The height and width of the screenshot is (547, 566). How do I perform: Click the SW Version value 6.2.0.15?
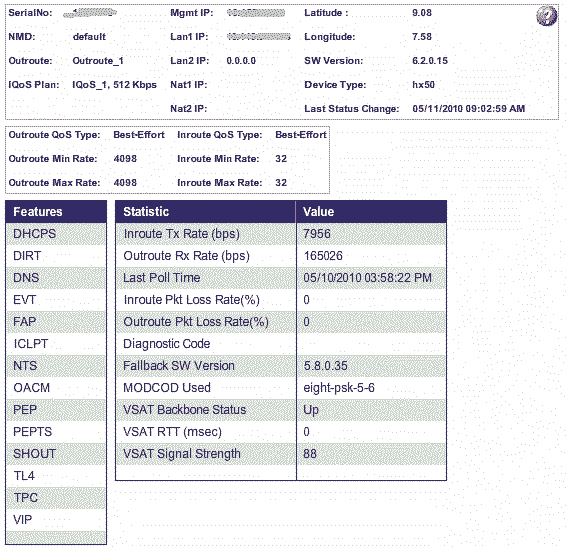click(430, 61)
